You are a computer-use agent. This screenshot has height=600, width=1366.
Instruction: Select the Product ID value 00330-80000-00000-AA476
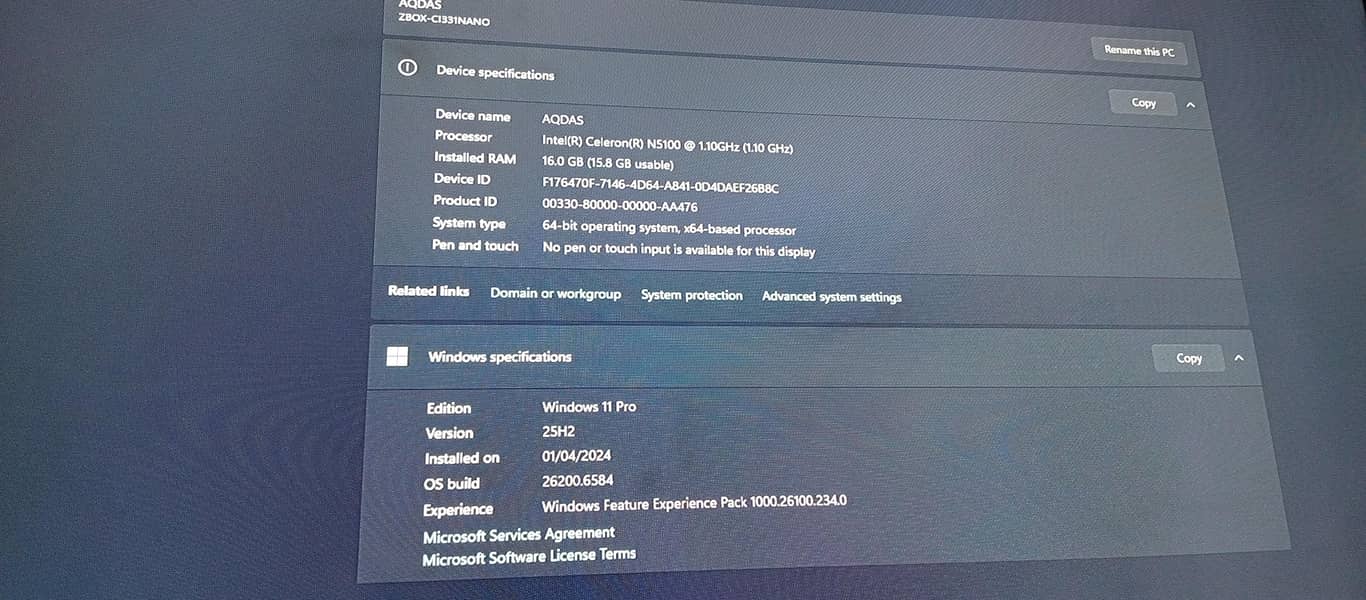(x=620, y=206)
